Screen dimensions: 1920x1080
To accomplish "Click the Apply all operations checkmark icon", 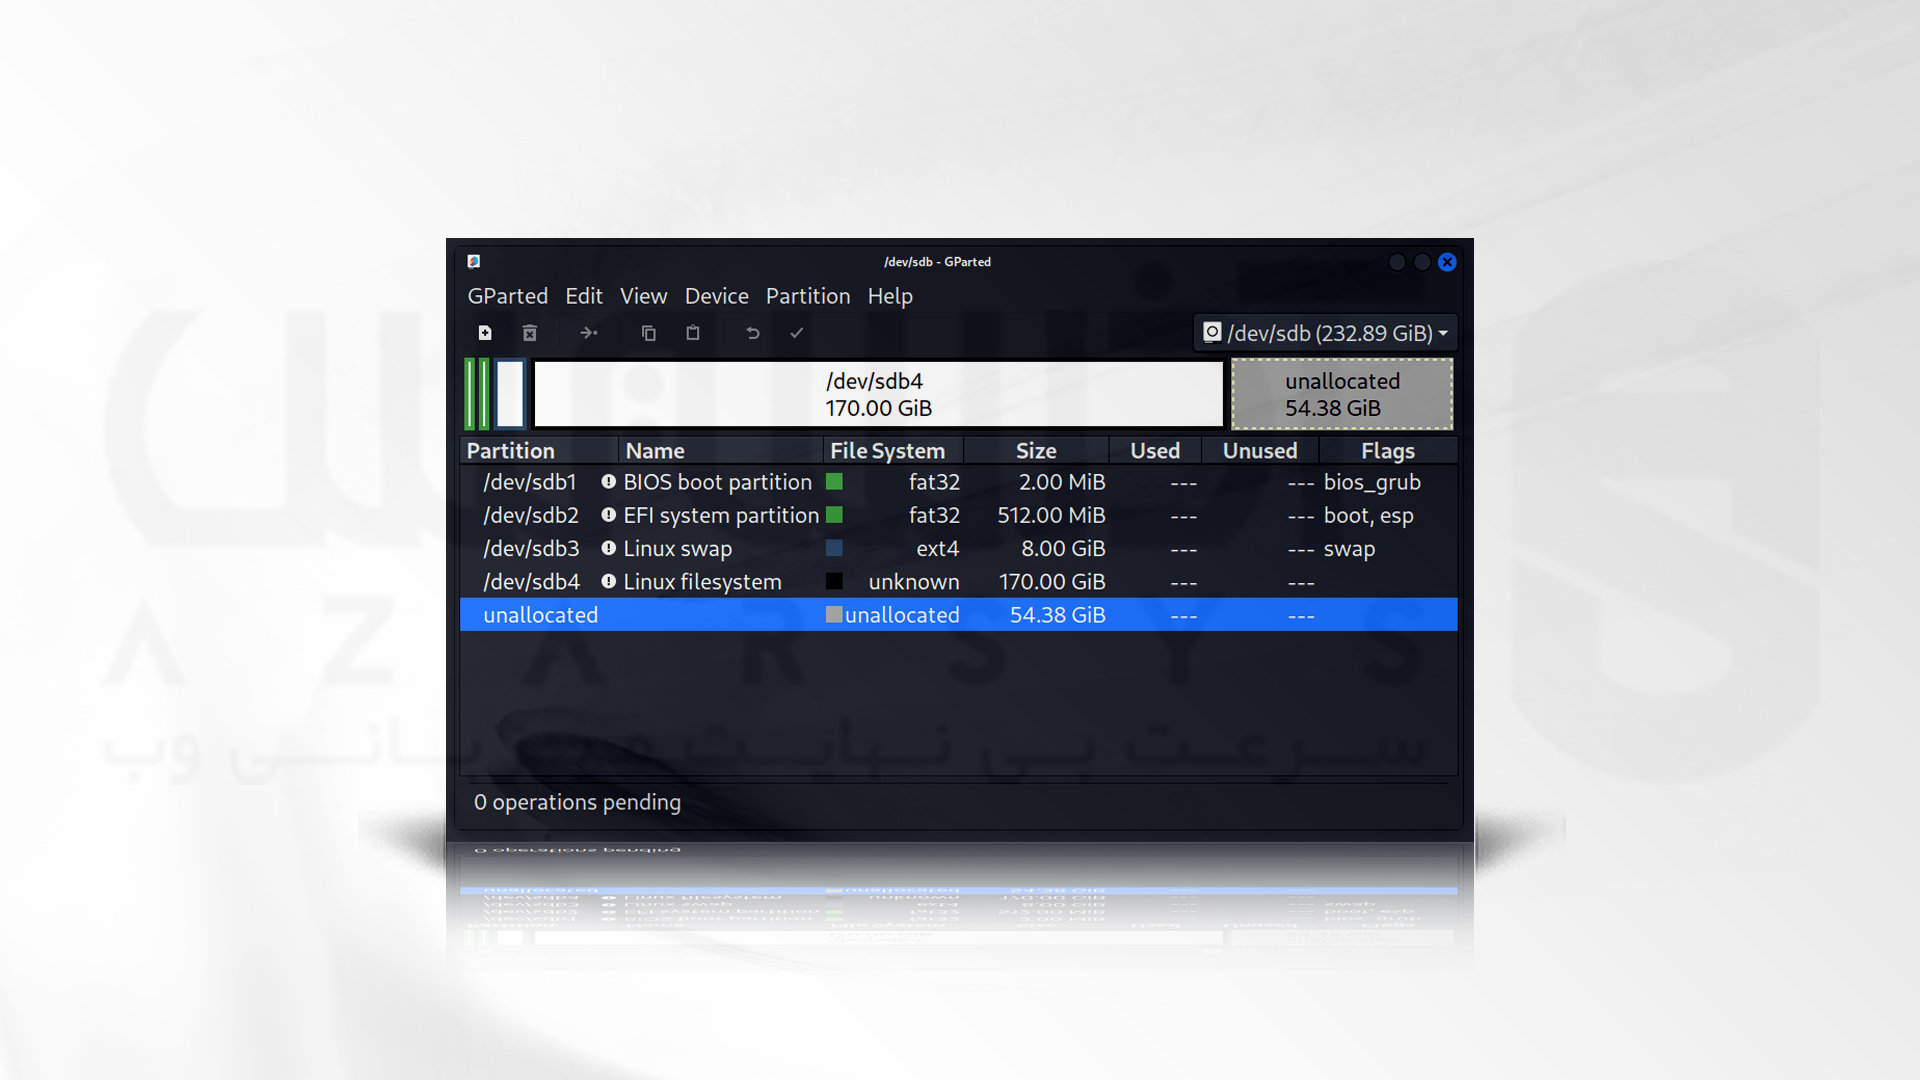I will tap(797, 333).
